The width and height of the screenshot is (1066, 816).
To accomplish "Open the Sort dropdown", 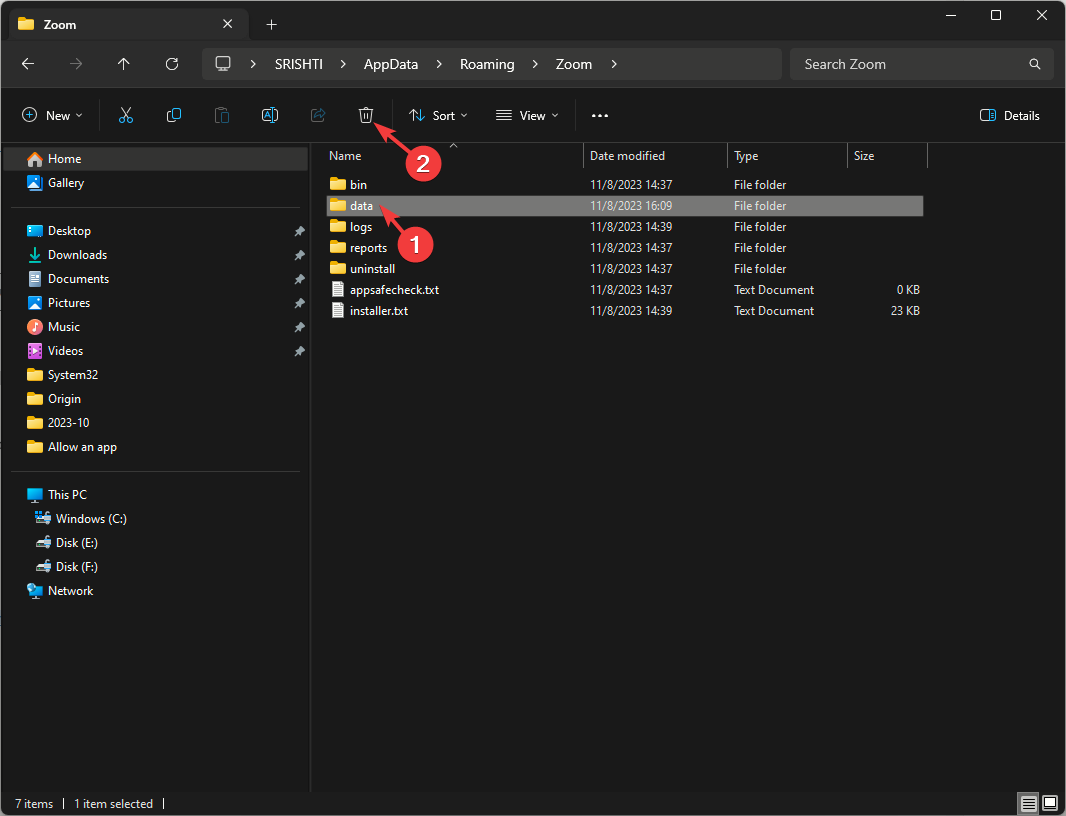I will [x=438, y=116].
